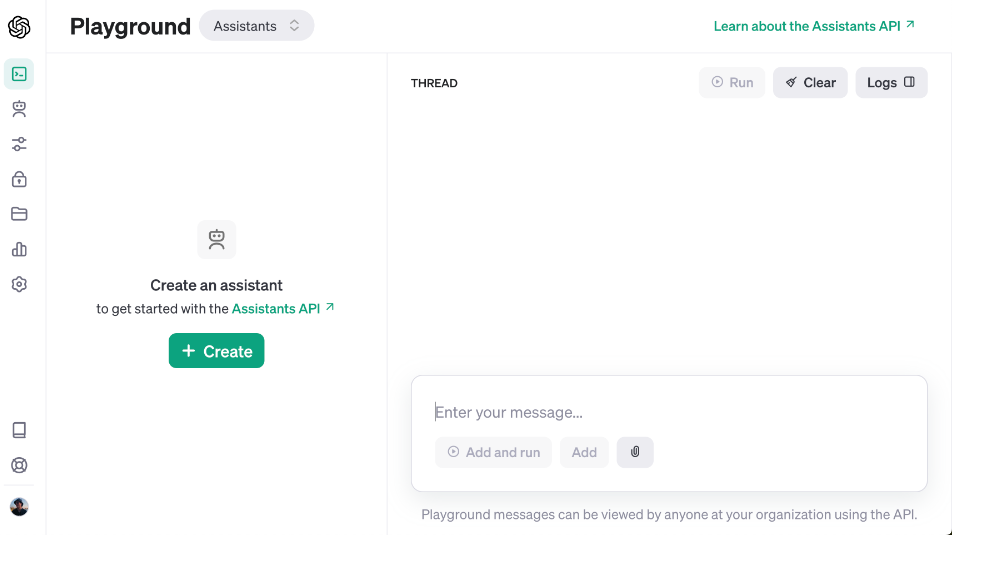Viewport: 986px width, 577px height.
Task: Open the Usage bar chart icon
Action: point(19,249)
